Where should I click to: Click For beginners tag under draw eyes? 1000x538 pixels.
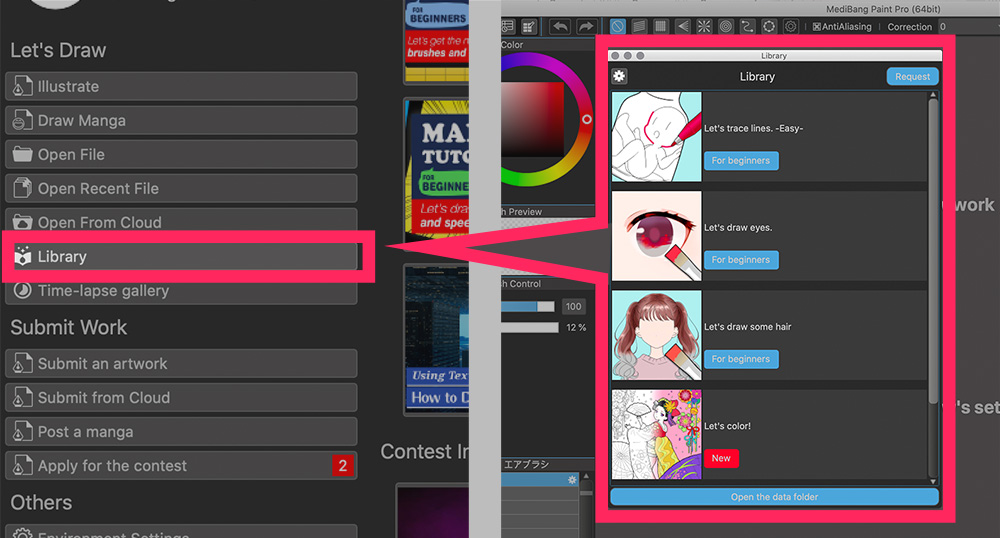[741, 260]
